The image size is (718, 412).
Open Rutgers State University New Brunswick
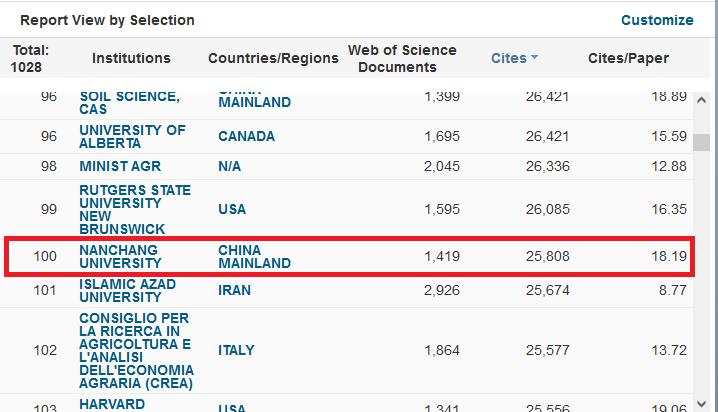[134, 209]
